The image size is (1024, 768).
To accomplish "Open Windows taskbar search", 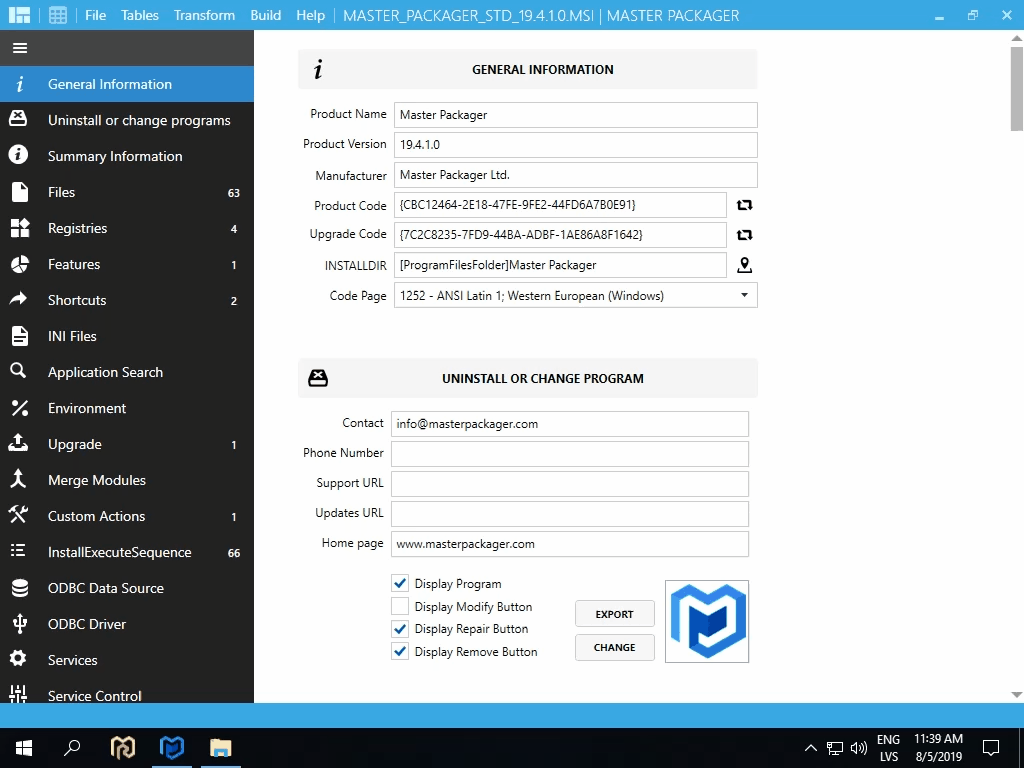I will [x=72, y=748].
